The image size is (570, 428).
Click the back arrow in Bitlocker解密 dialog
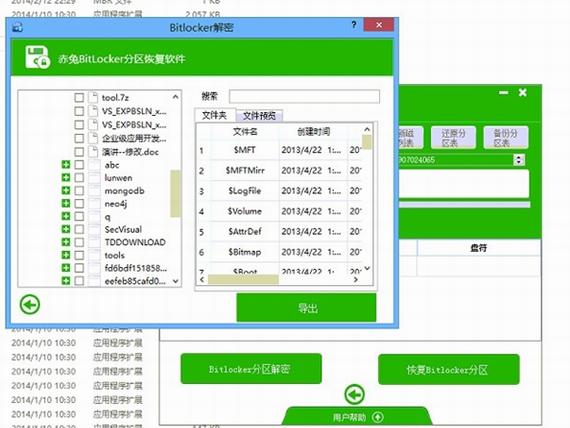(30, 305)
